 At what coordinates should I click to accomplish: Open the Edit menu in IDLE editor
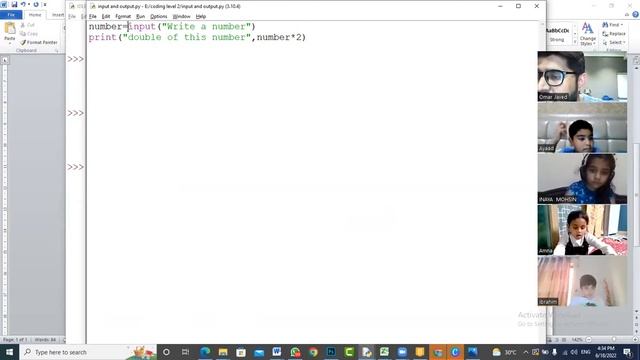pos(106,16)
